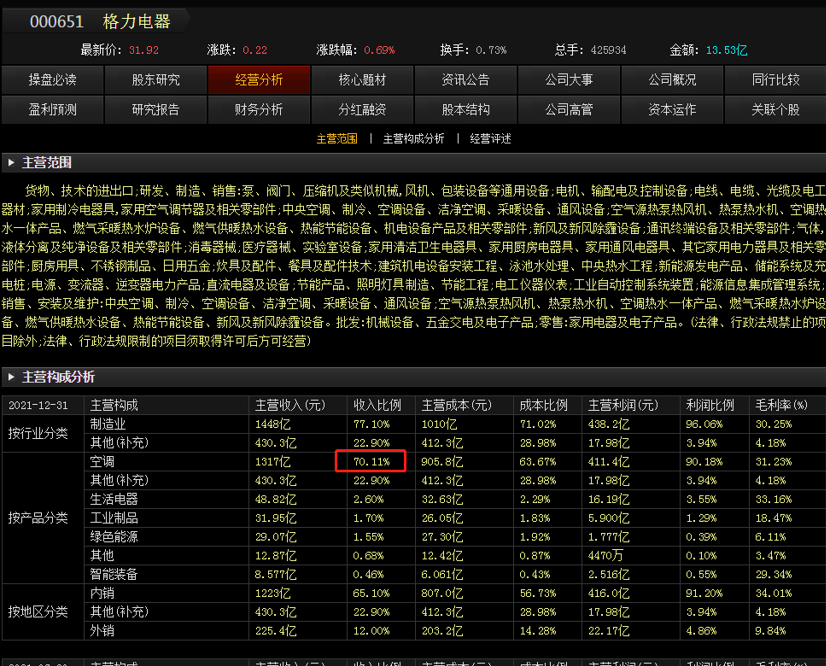Click the highlighted 主营范围 link
826x666 pixels.
340,139
